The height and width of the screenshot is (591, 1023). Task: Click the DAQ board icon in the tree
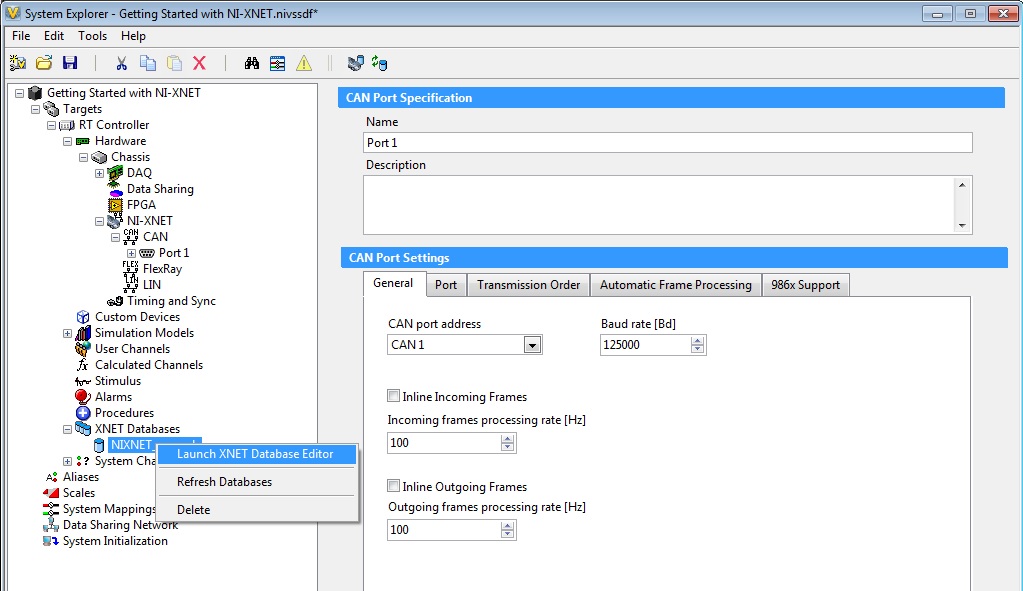pos(115,173)
